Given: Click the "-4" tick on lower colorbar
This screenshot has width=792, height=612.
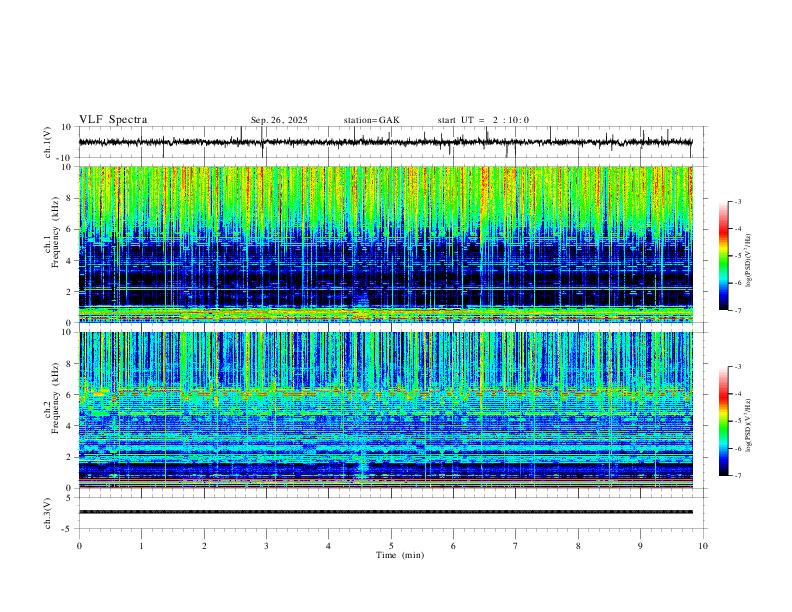Looking at the screenshot, I should [x=737, y=394].
